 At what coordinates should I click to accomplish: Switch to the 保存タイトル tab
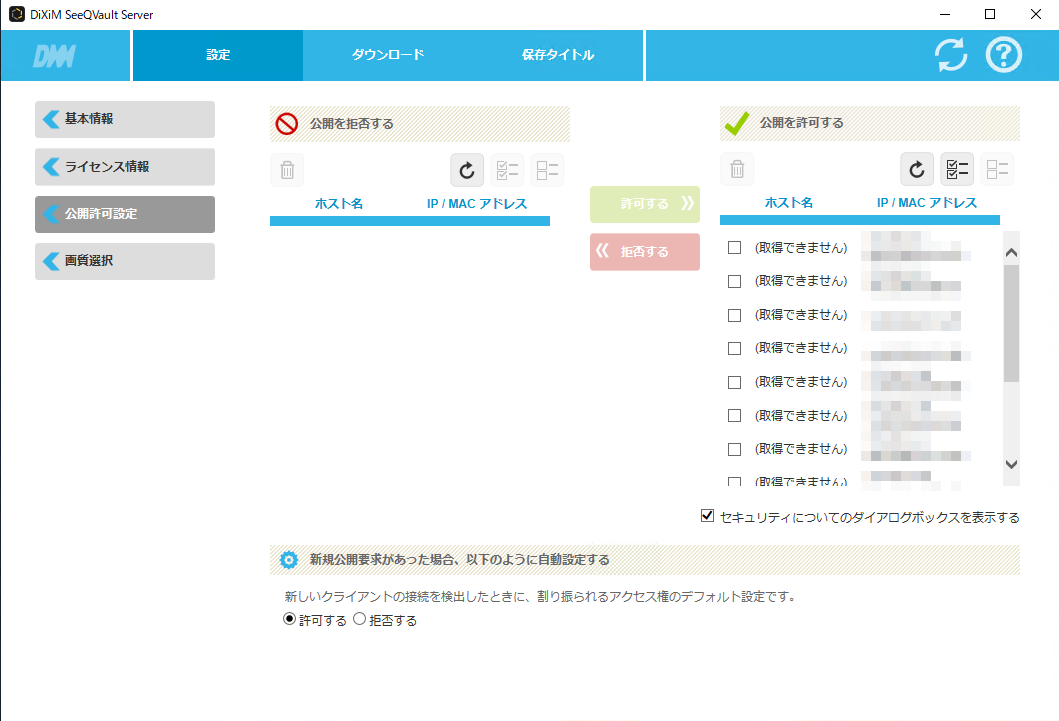tap(558, 55)
